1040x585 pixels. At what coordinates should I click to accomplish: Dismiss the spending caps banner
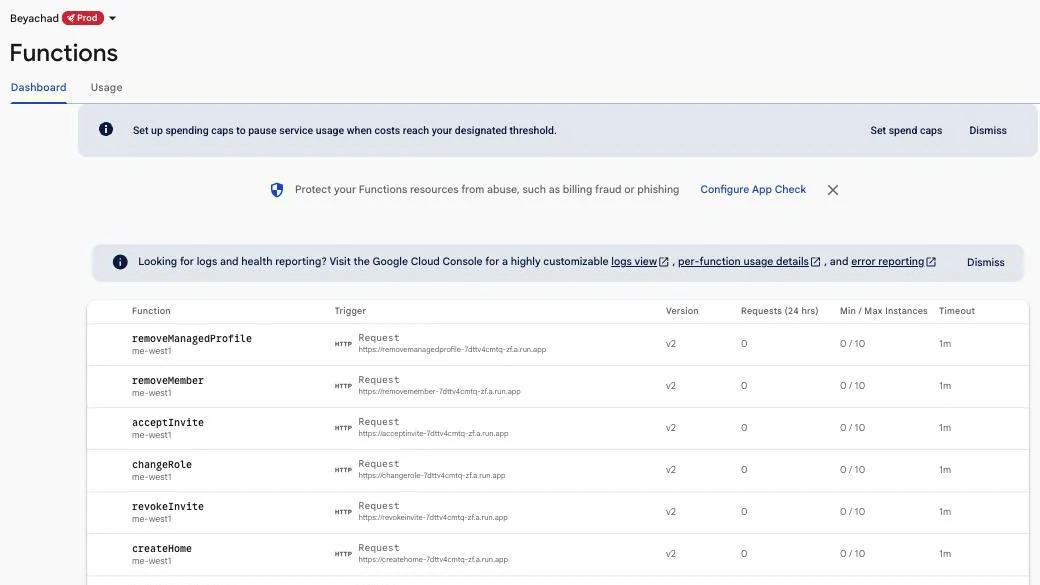click(x=988, y=131)
